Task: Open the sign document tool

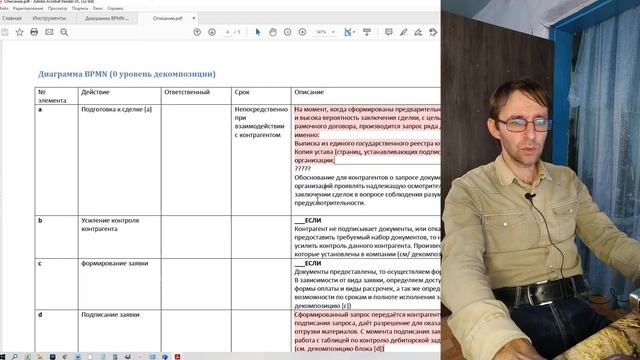Action: (x=418, y=32)
